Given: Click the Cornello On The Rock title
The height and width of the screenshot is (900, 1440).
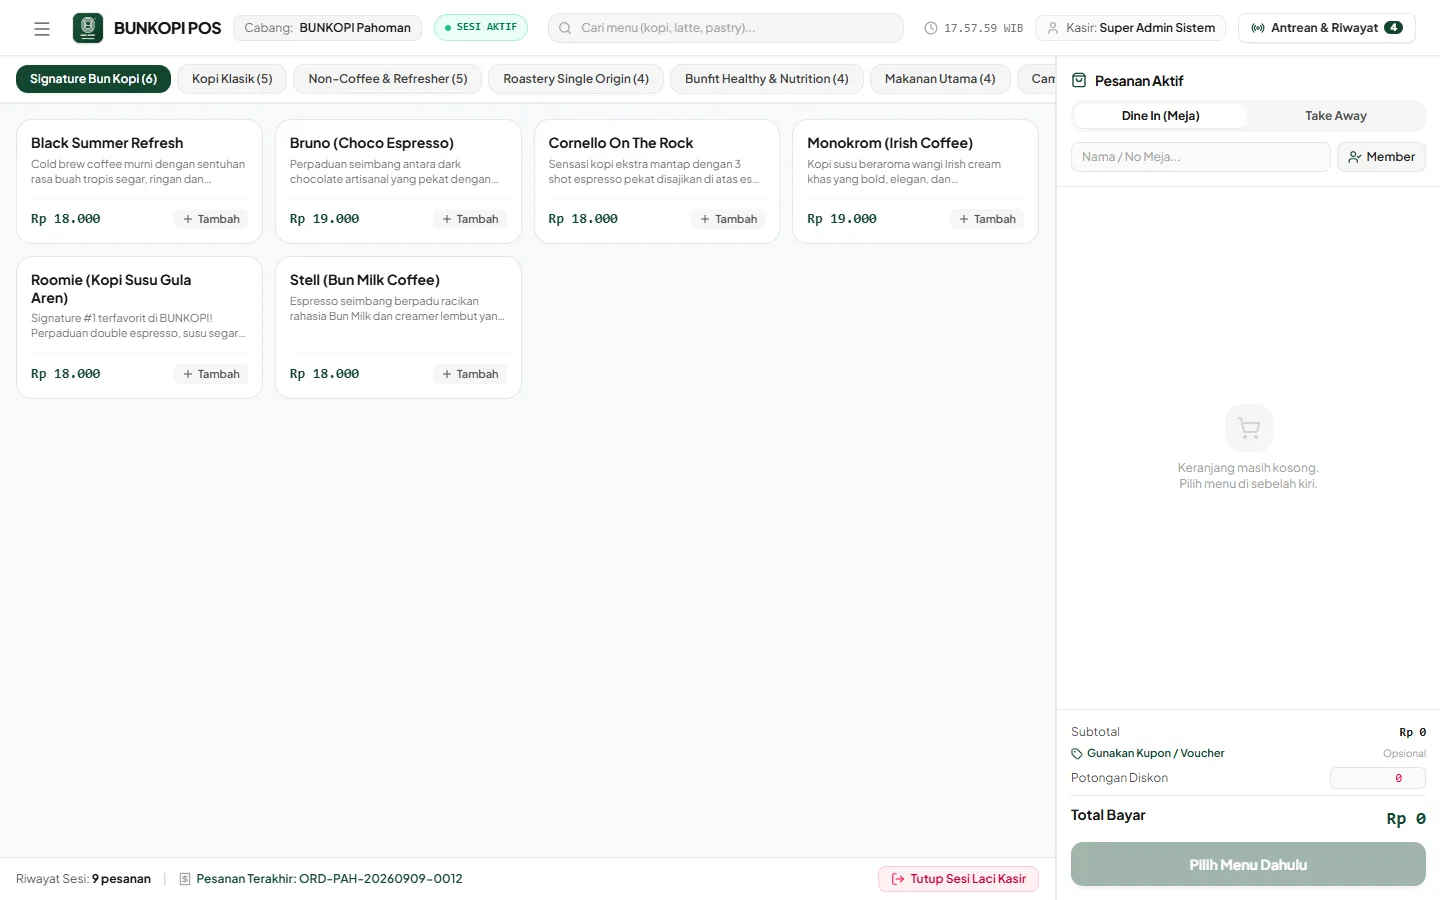Looking at the screenshot, I should [x=621, y=143].
